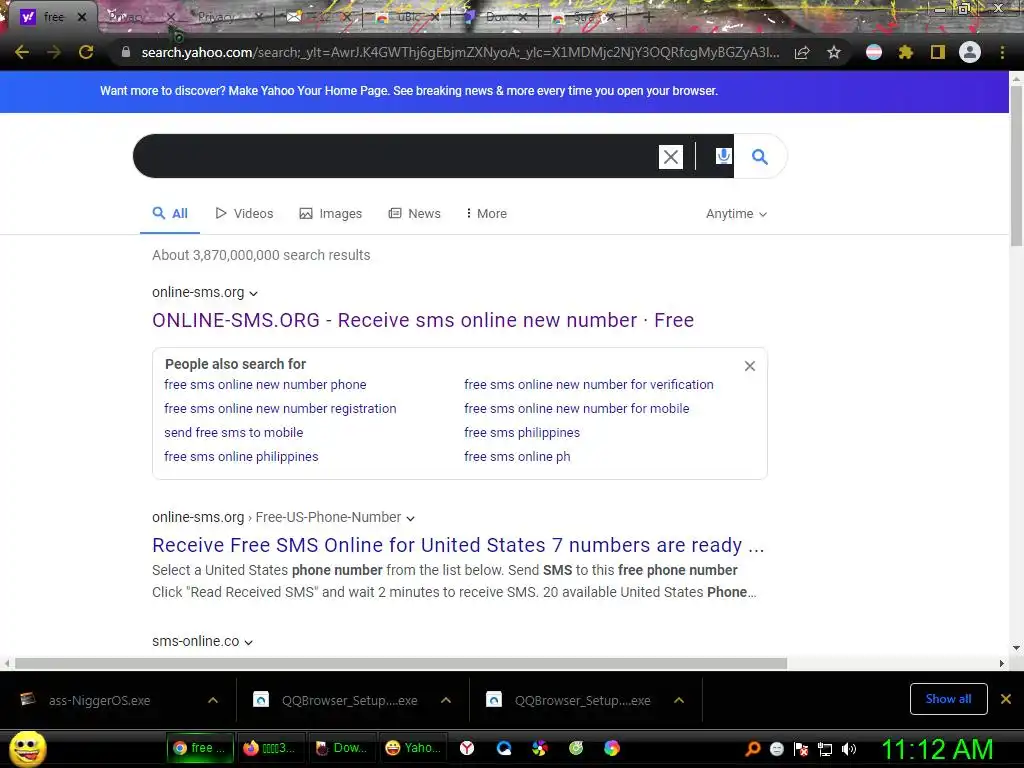Search free sms online philippines suggestion
This screenshot has height=768, width=1024.
(x=241, y=456)
